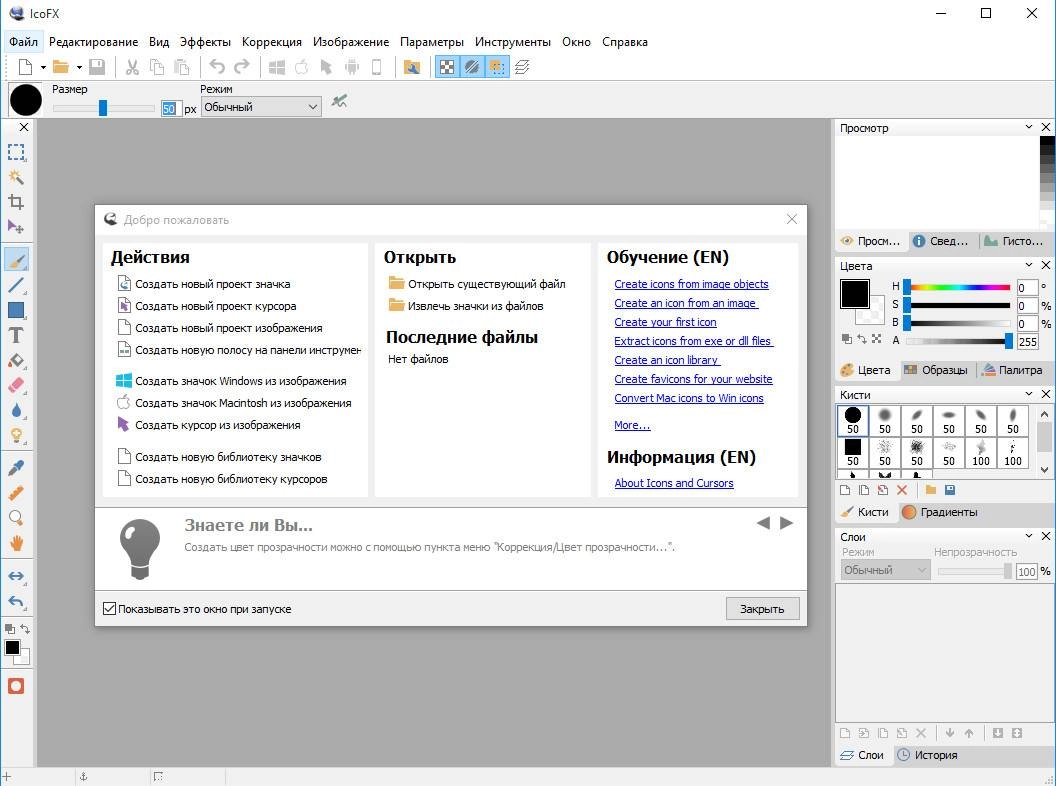Select the line drawing tool
The height and width of the screenshot is (786, 1056).
pos(16,285)
